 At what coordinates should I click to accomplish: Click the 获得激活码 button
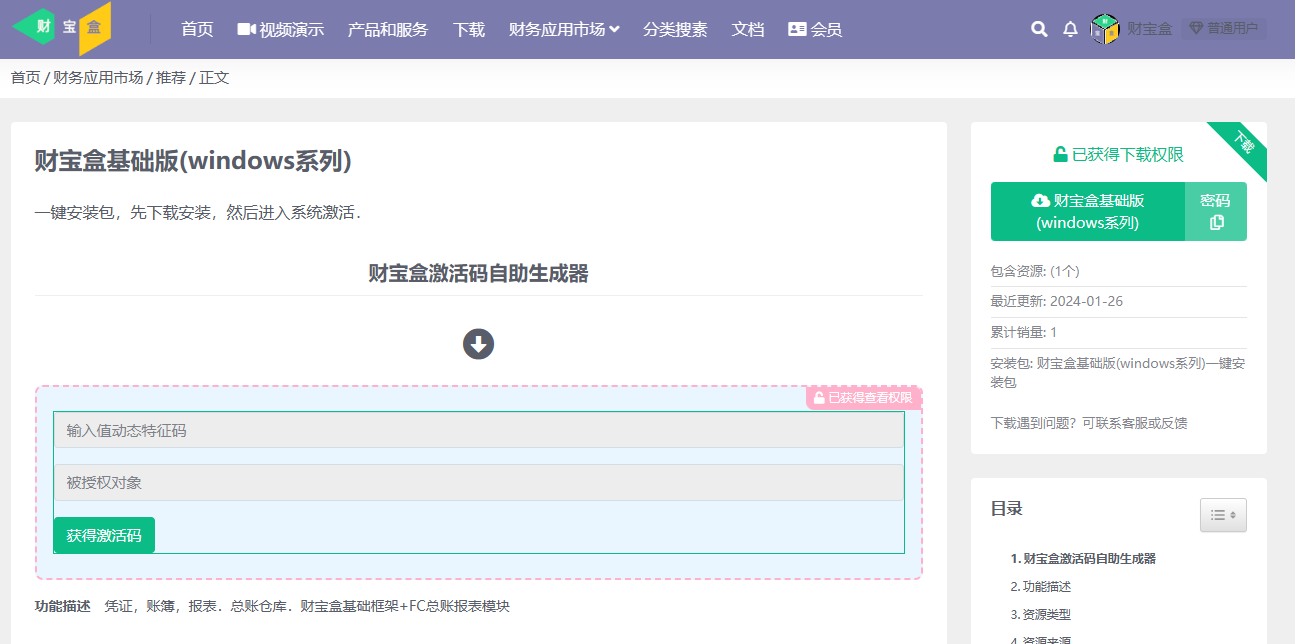tap(104, 535)
